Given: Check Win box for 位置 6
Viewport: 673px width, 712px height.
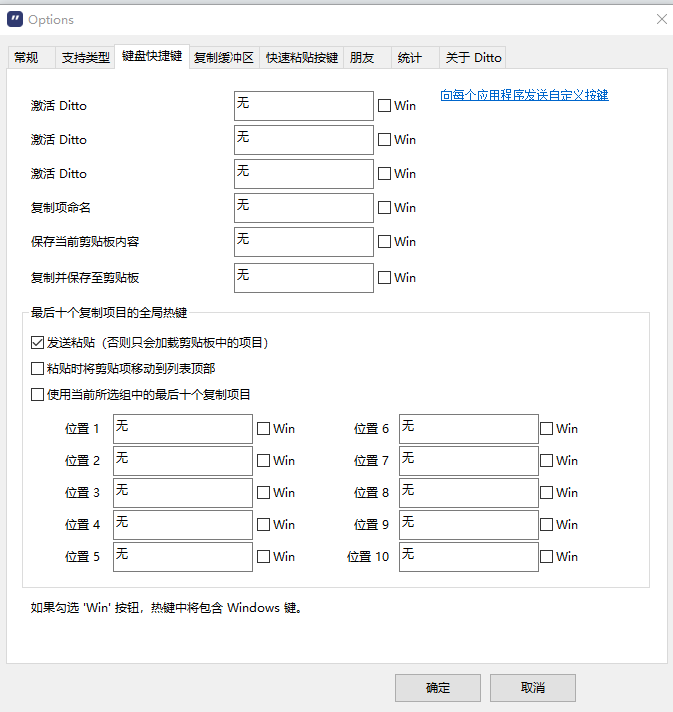Looking at the screenshot, I should (546, 429).
